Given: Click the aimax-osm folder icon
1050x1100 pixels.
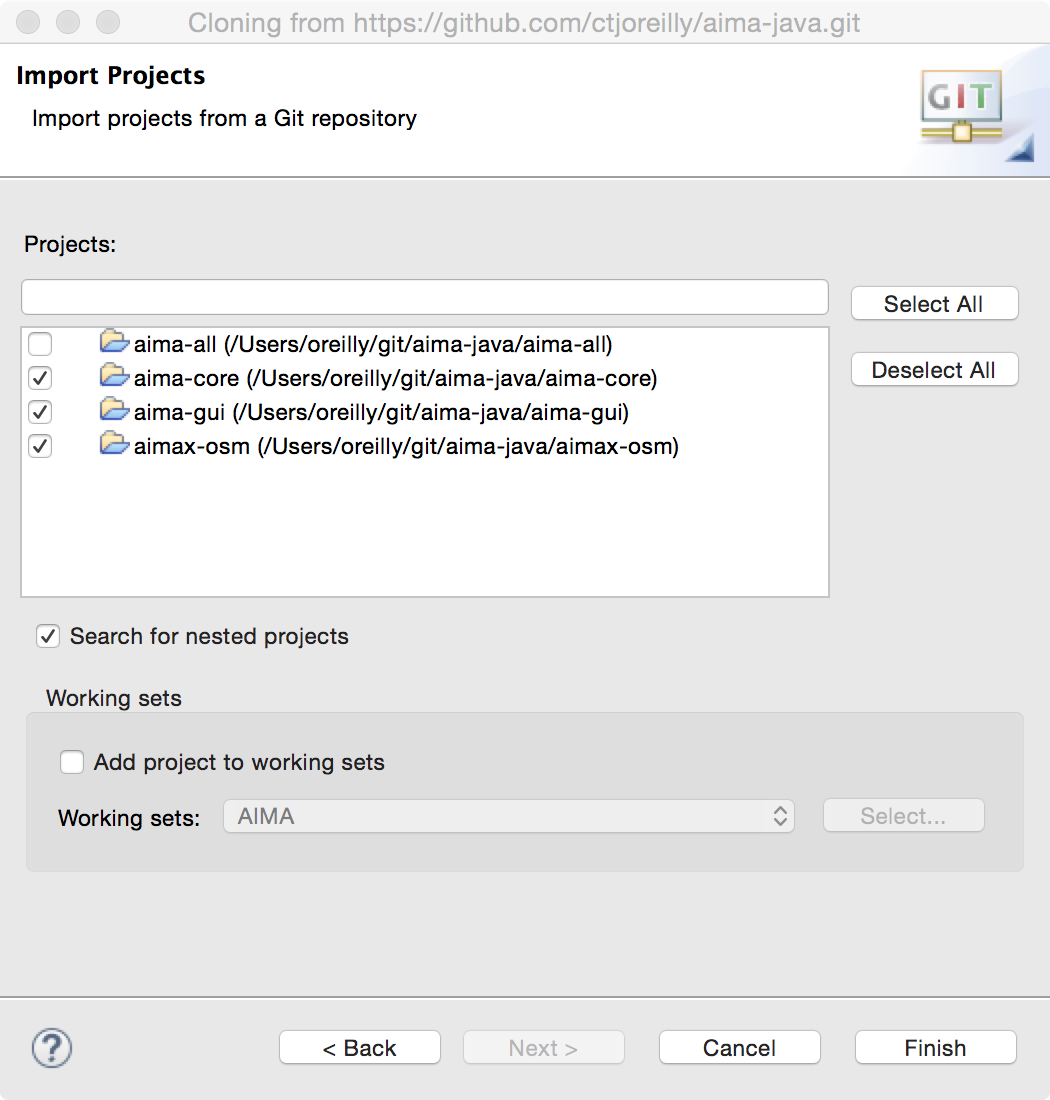Looking at the screenshot, I should [x=115, y=445].
